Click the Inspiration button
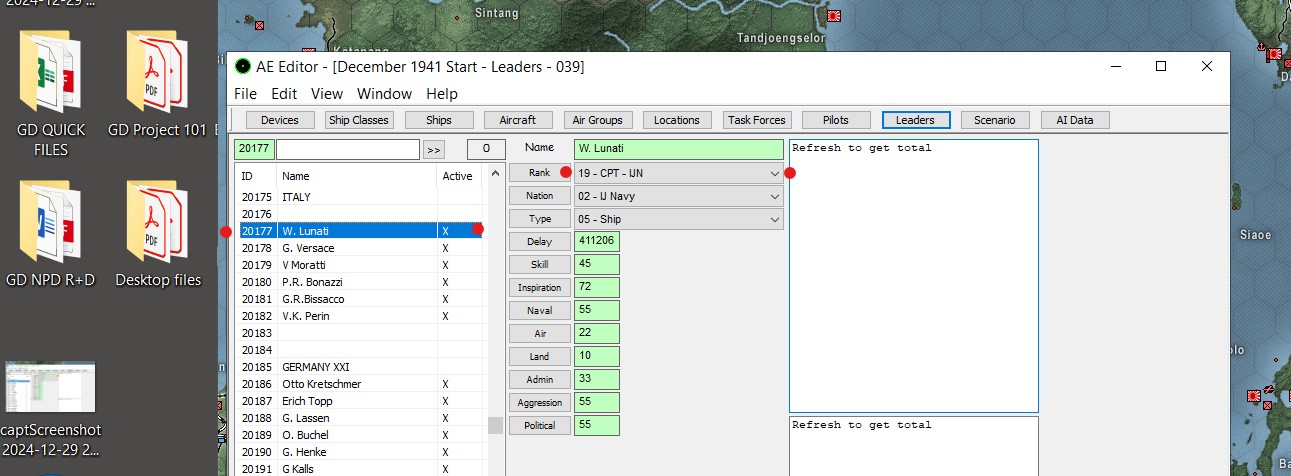1291x476 pixels. point(540,287)
